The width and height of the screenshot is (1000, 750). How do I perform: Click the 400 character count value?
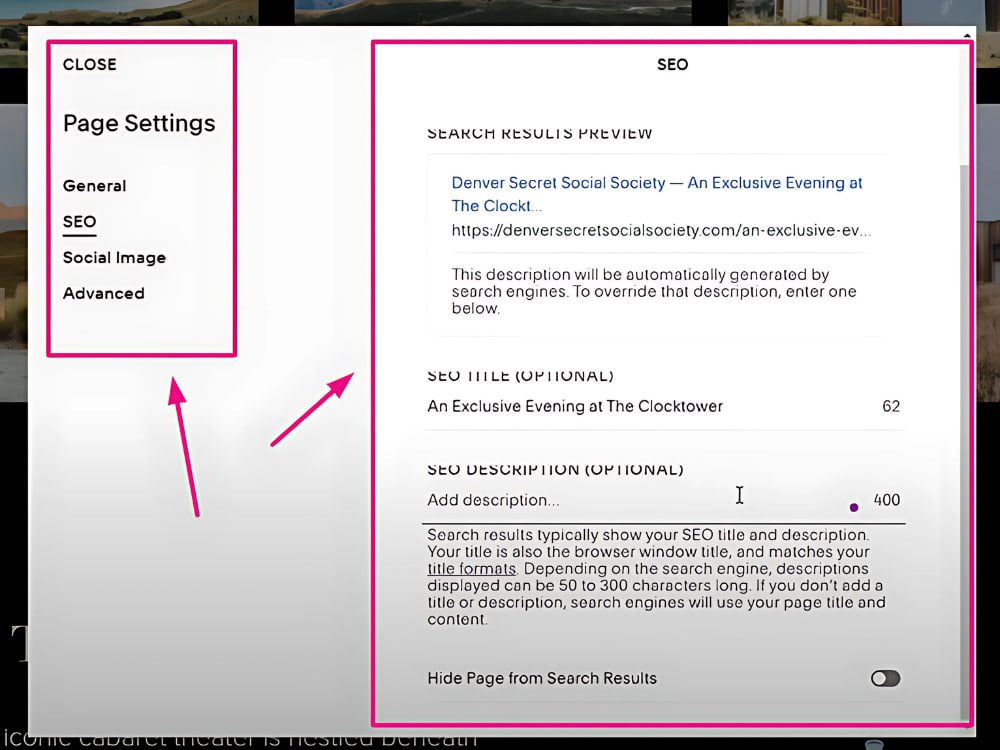tap(886, 500)
